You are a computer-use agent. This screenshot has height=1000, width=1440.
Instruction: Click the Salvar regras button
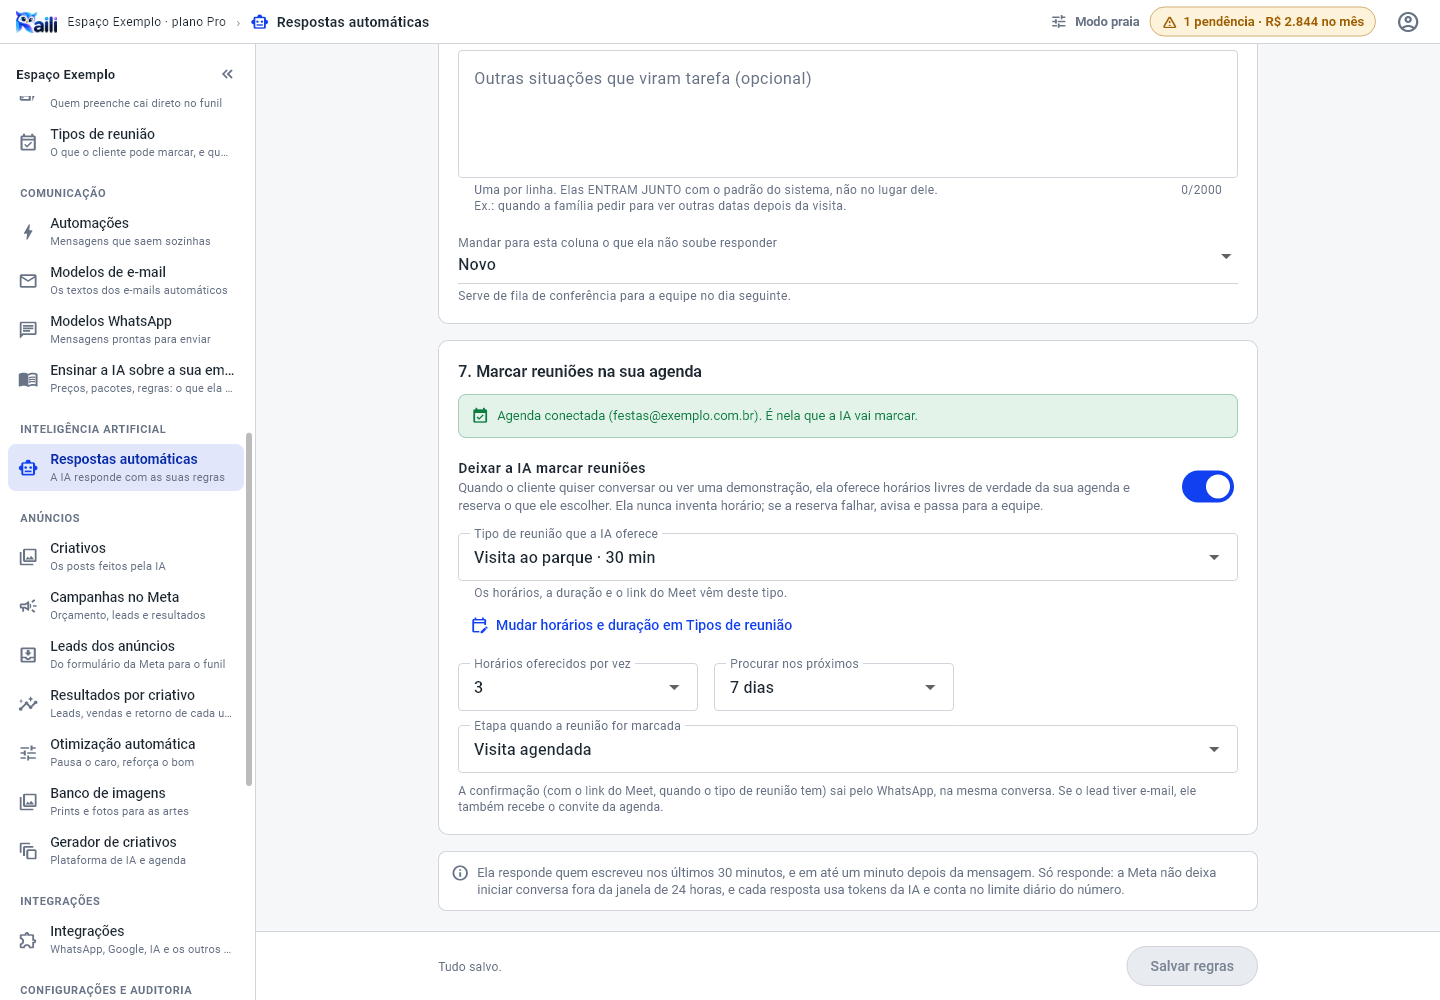(x=1192, y=966)
